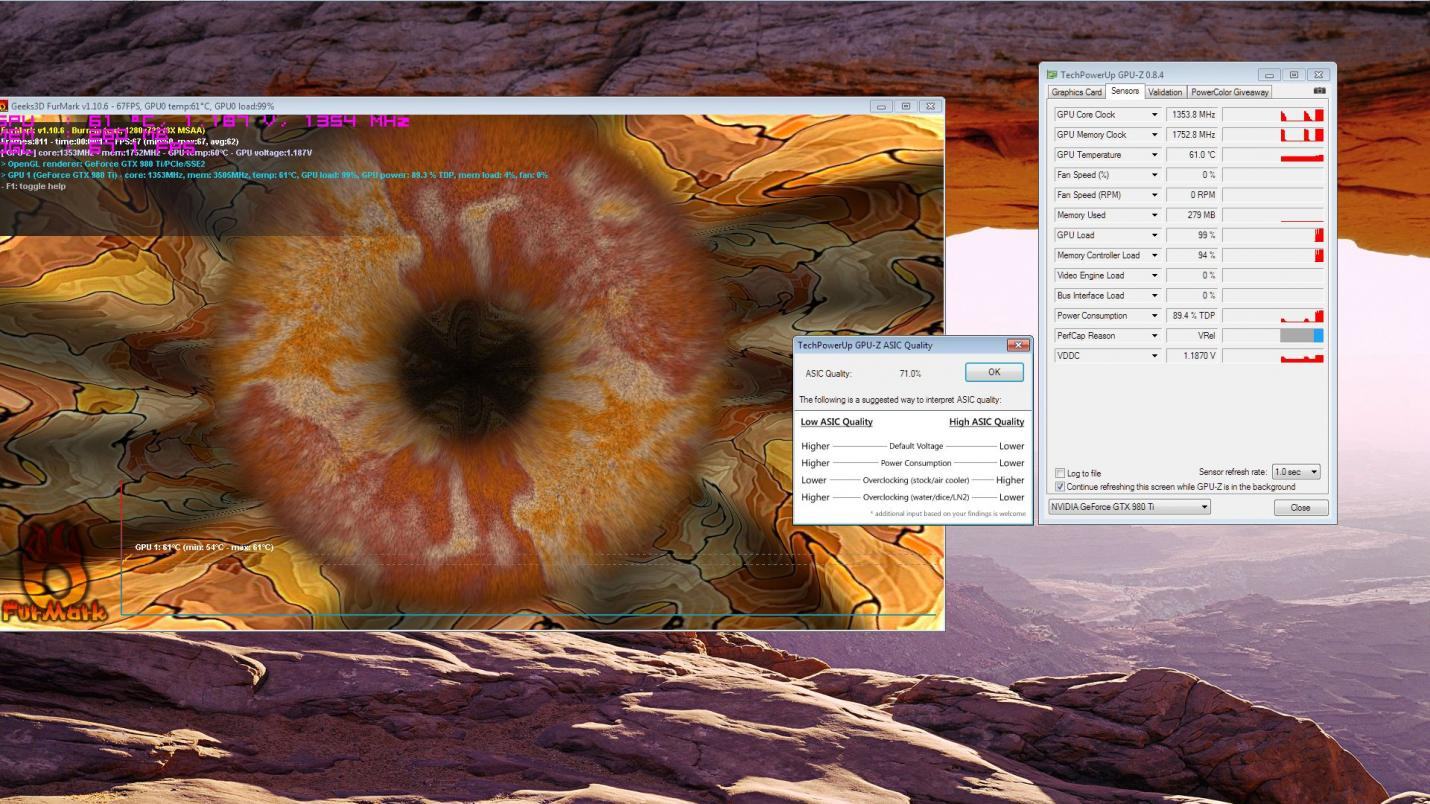
Task: Click the GPU Core Clock history graph
Action: (1273, 115)
